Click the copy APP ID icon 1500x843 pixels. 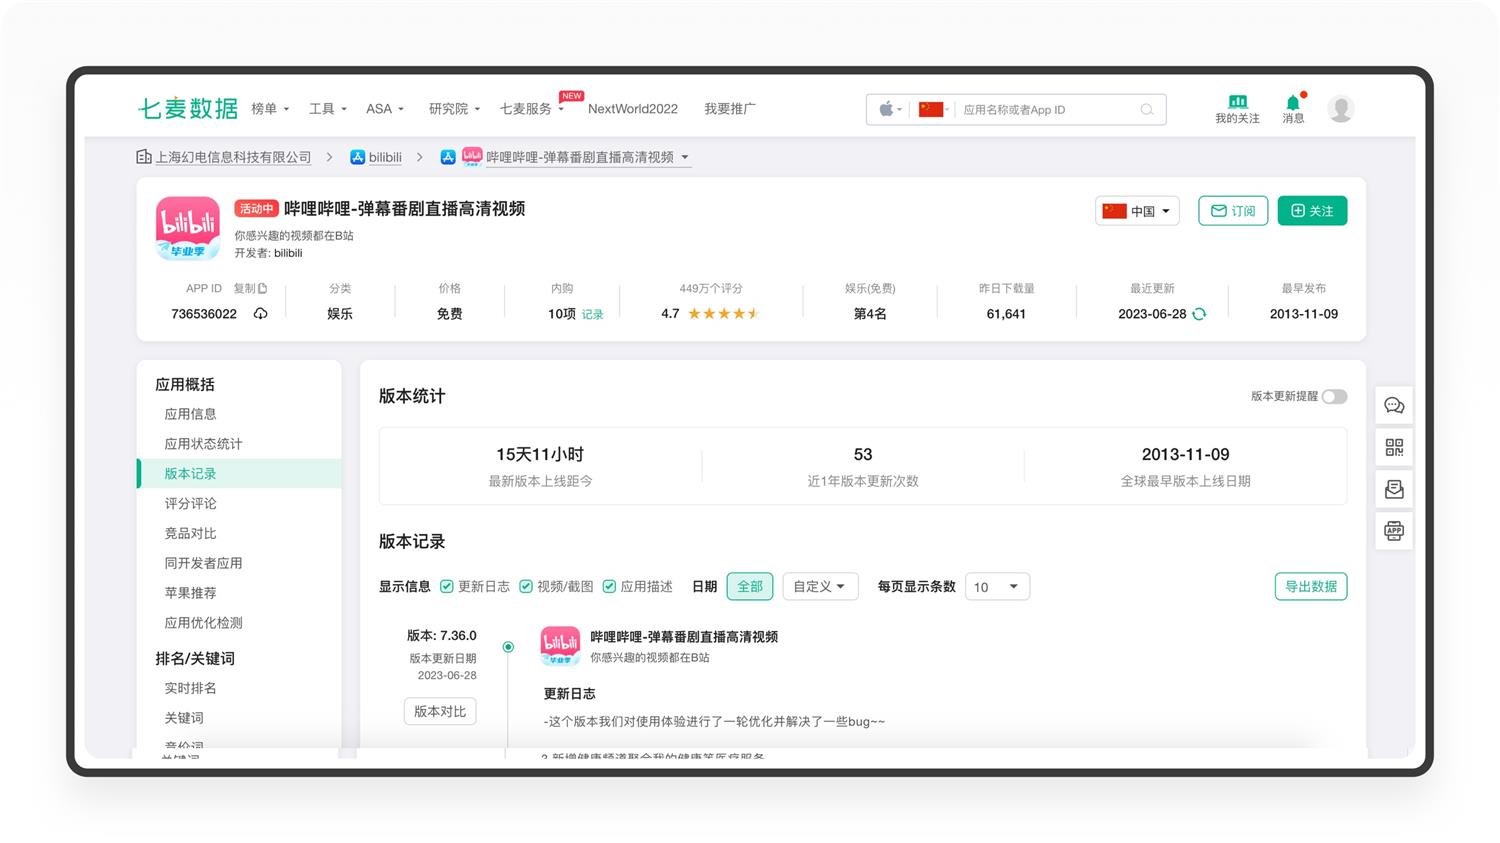(x=263, y=288)
